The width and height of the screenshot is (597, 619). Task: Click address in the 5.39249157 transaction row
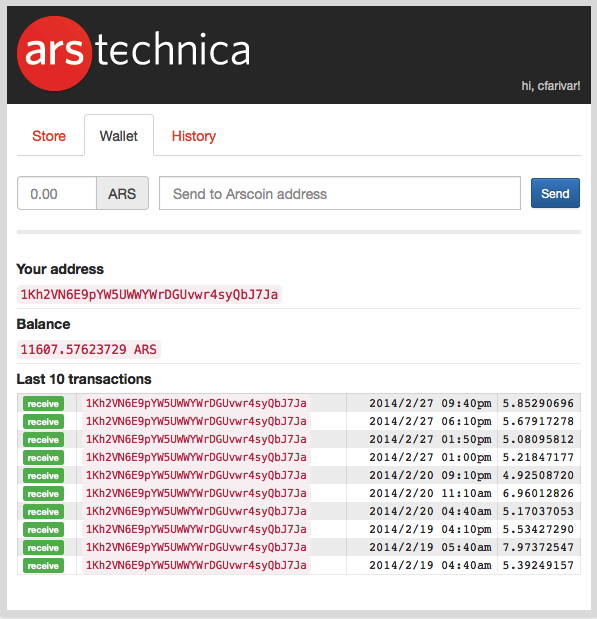(196, 565)
